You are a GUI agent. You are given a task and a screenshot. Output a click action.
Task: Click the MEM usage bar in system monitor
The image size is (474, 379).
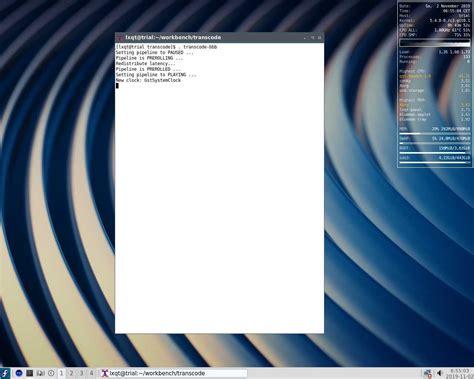435,134
